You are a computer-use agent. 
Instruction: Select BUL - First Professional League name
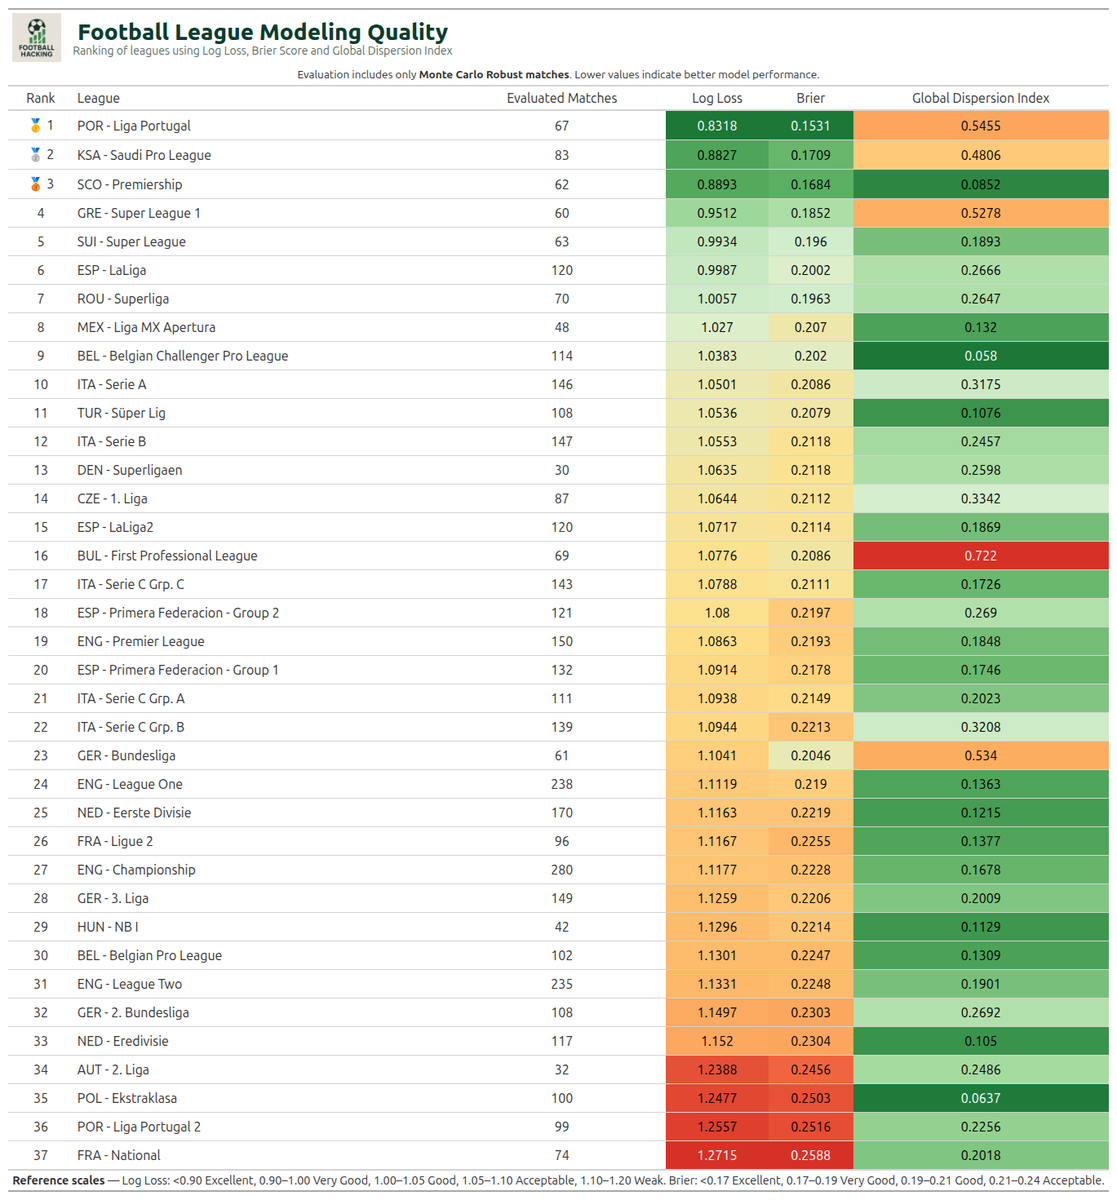[167, 556]
